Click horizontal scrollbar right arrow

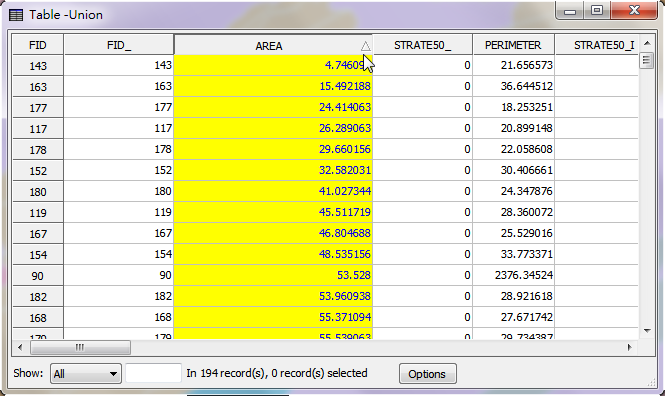630,347
